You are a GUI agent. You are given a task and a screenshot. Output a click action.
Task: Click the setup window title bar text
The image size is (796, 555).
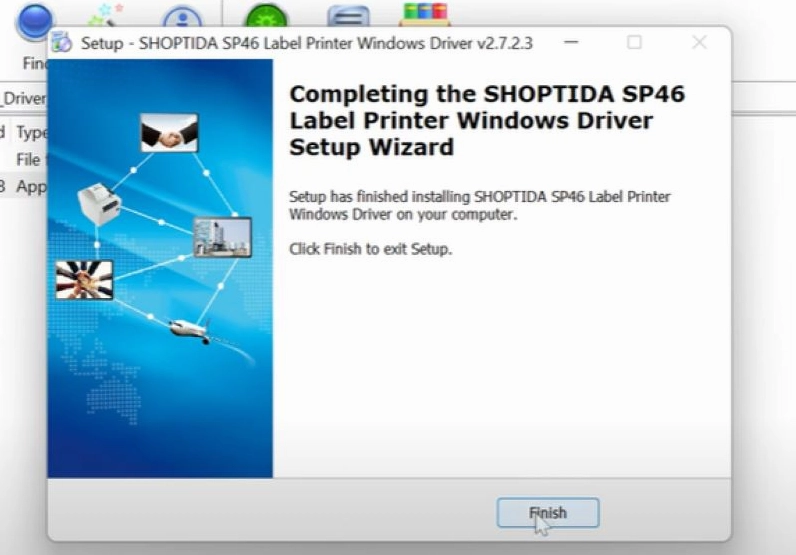point(307,43)
